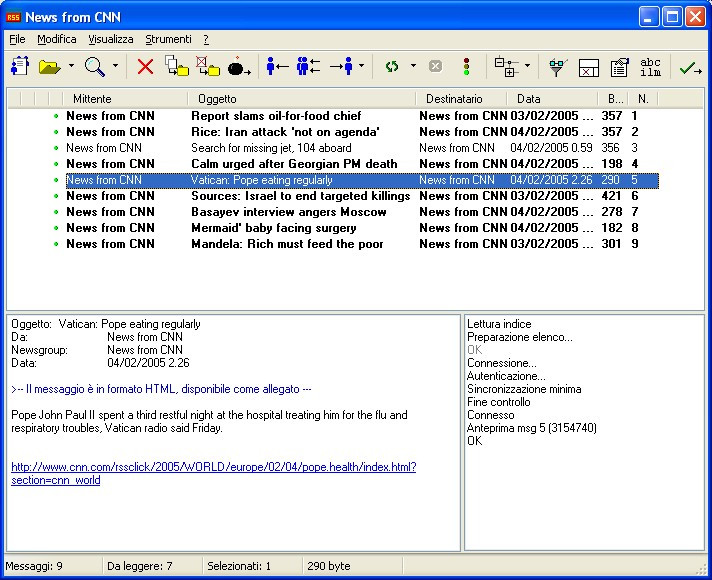This screenshot has height=580, width=712.
Task: Click the abc ilm font icon
Action: click(650, 67)
